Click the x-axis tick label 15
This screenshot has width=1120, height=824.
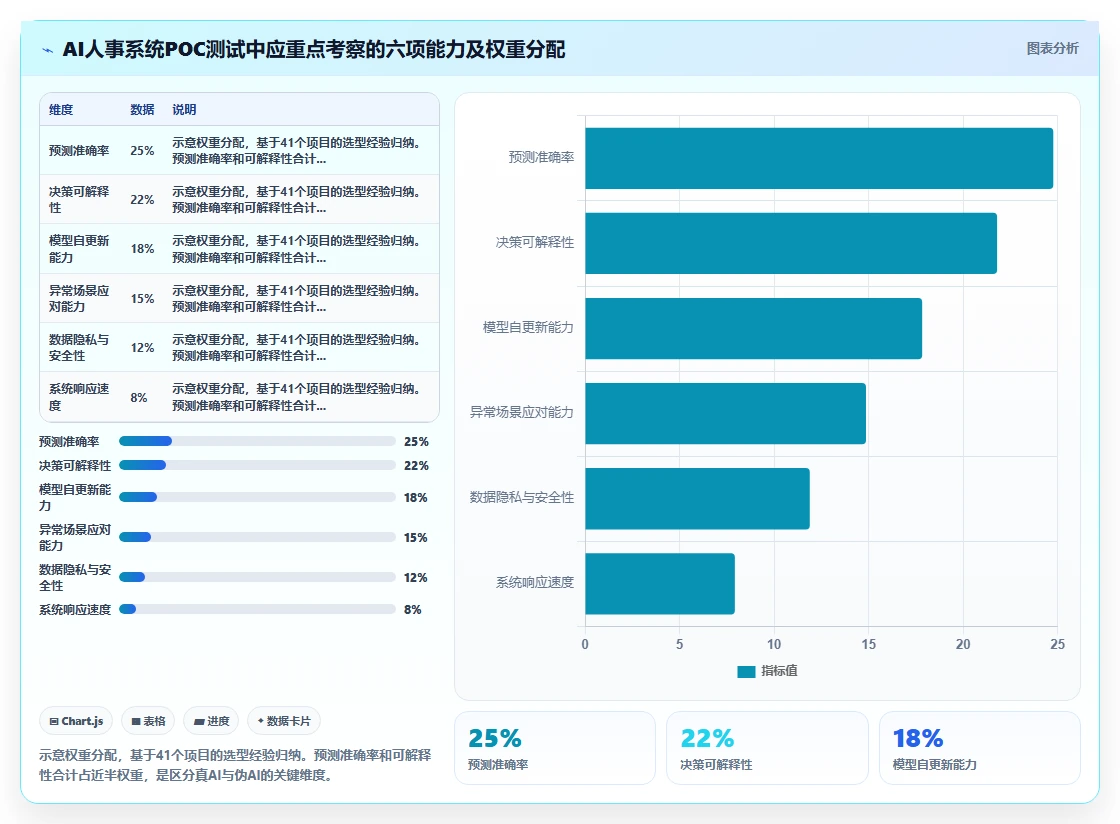(x=868, y=644)
